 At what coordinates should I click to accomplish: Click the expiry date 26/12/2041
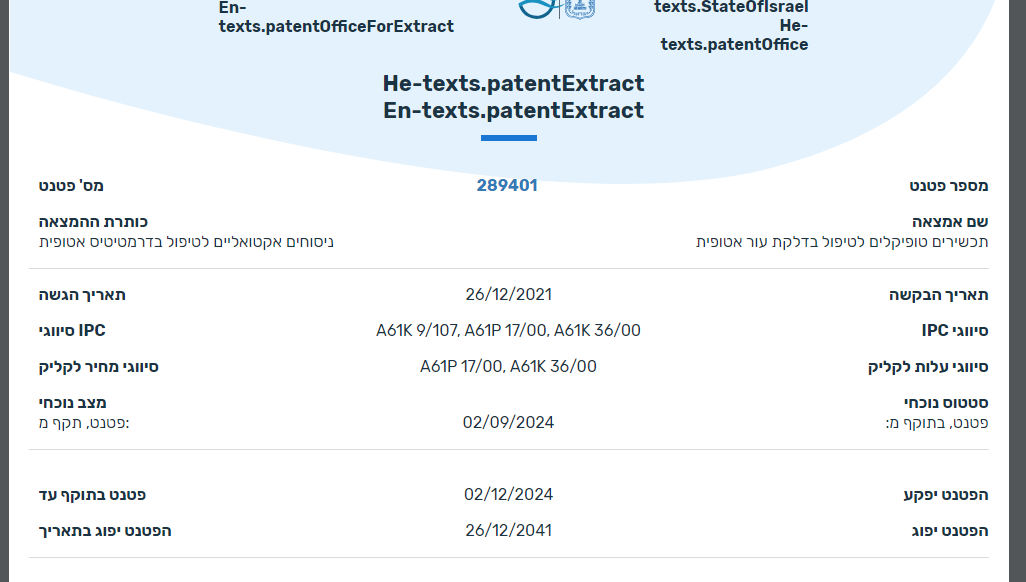508,530
